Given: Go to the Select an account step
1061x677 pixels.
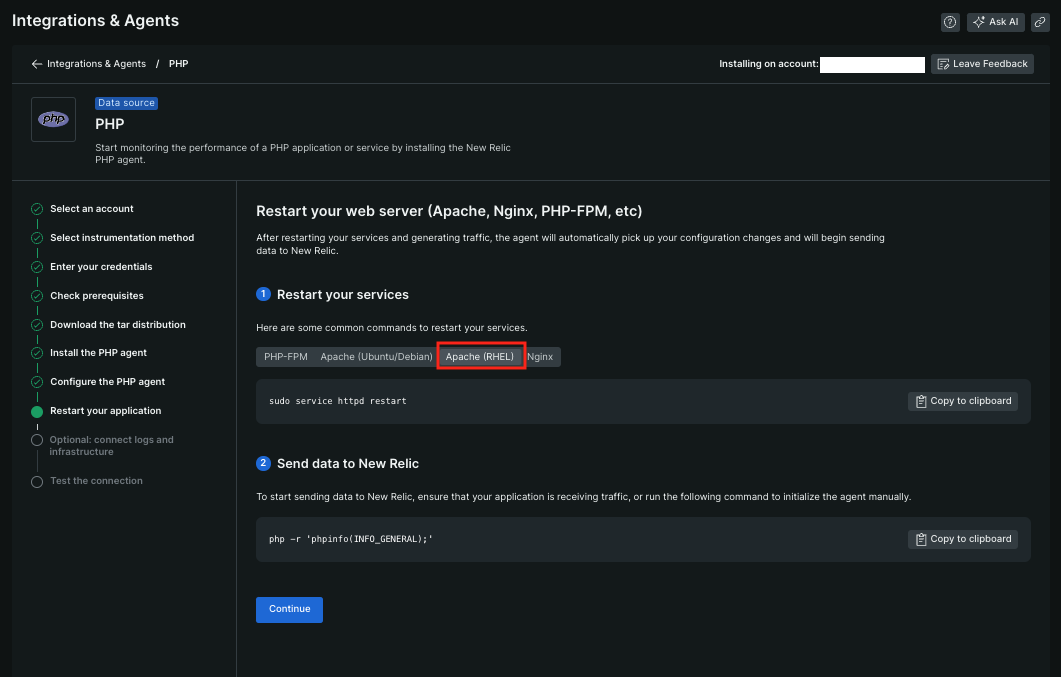Looking at the screenshot, I should point(91,209).
